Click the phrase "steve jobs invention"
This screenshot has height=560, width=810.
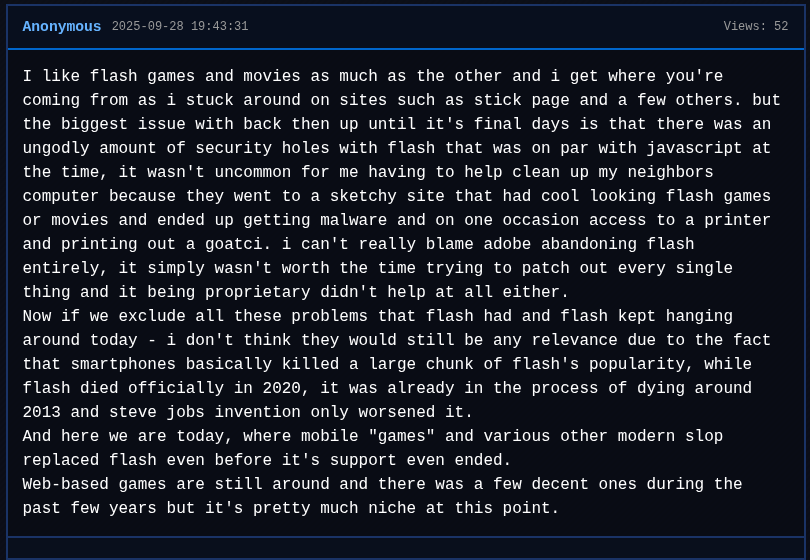pyautogui.click(x=205, y=413)
